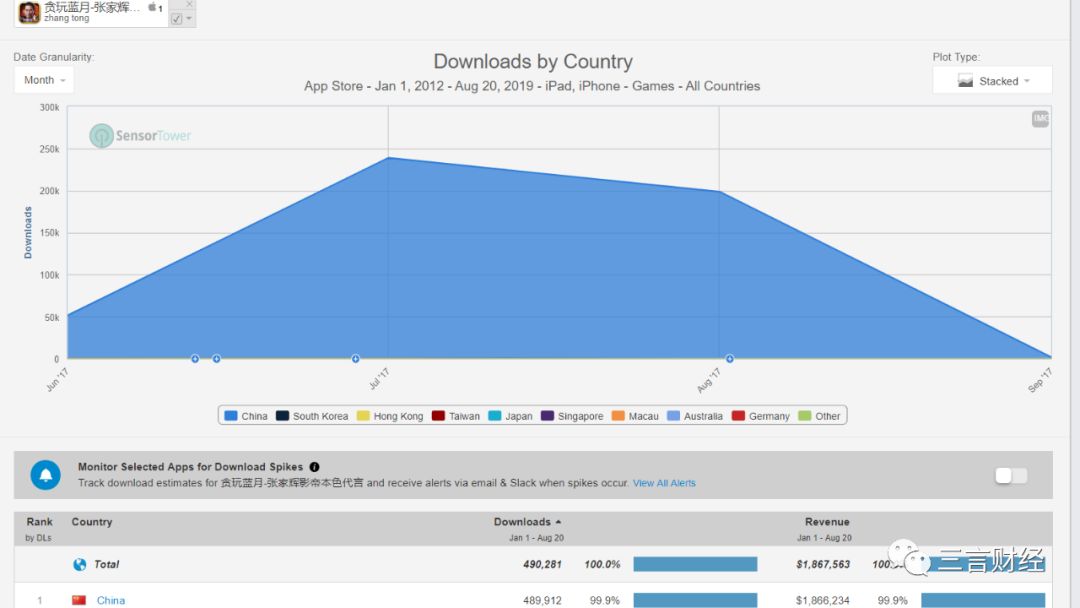Sort table by Downloads column header
1080x608 pixels.
pos(526,522)
